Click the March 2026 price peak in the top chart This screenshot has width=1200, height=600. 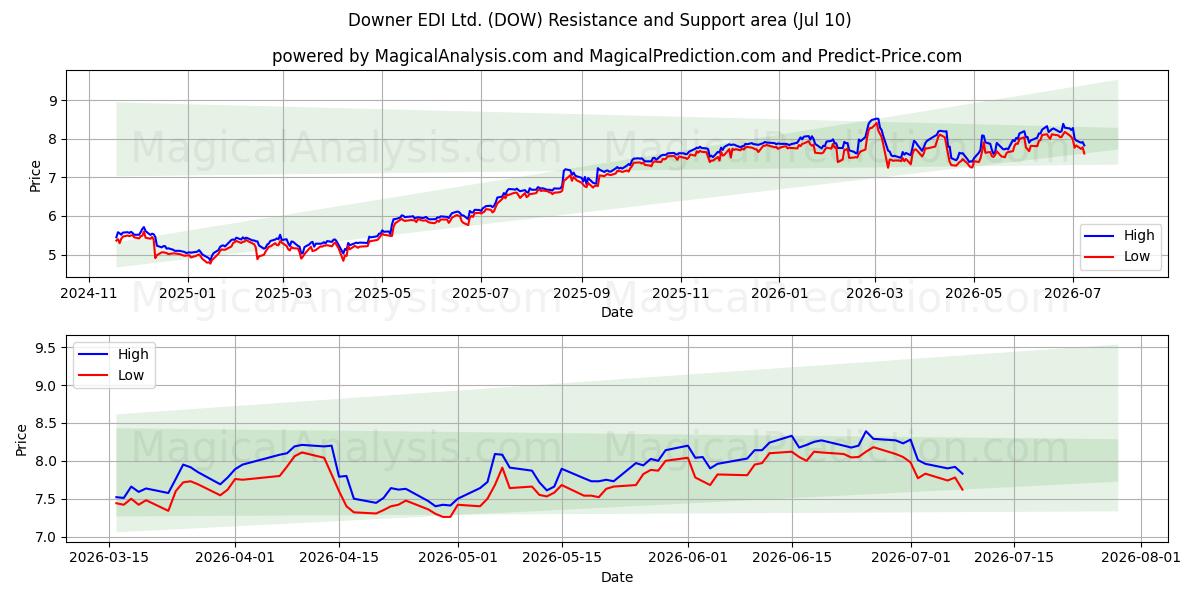(x=875, y=119)
